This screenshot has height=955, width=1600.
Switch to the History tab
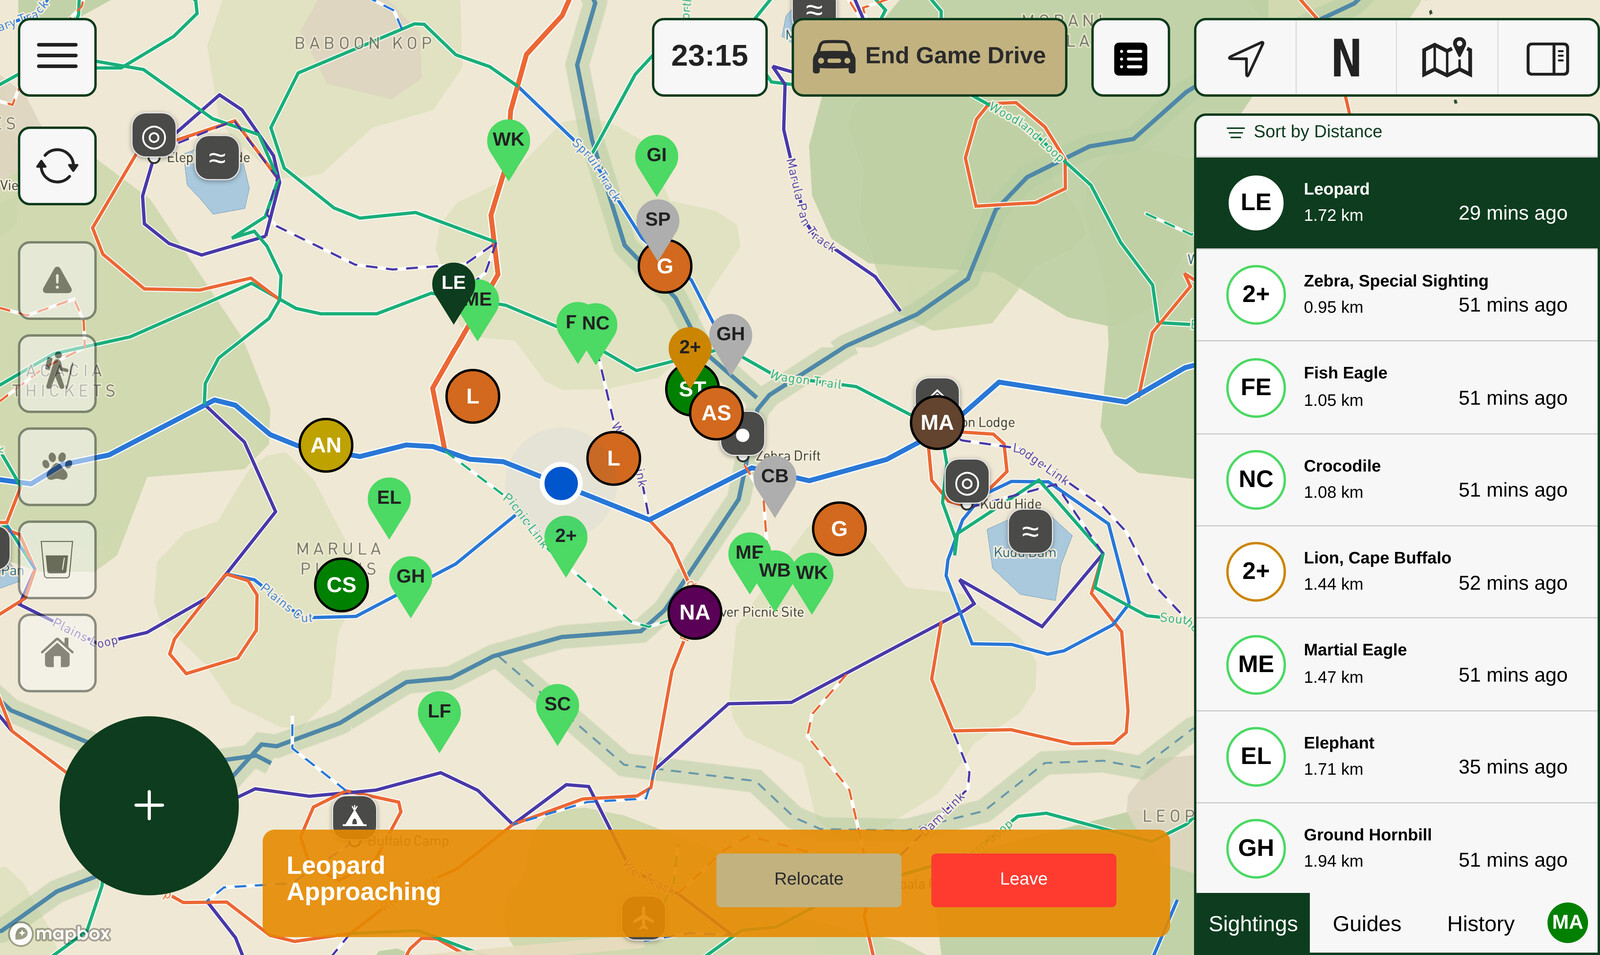[x=1480, y=924]
